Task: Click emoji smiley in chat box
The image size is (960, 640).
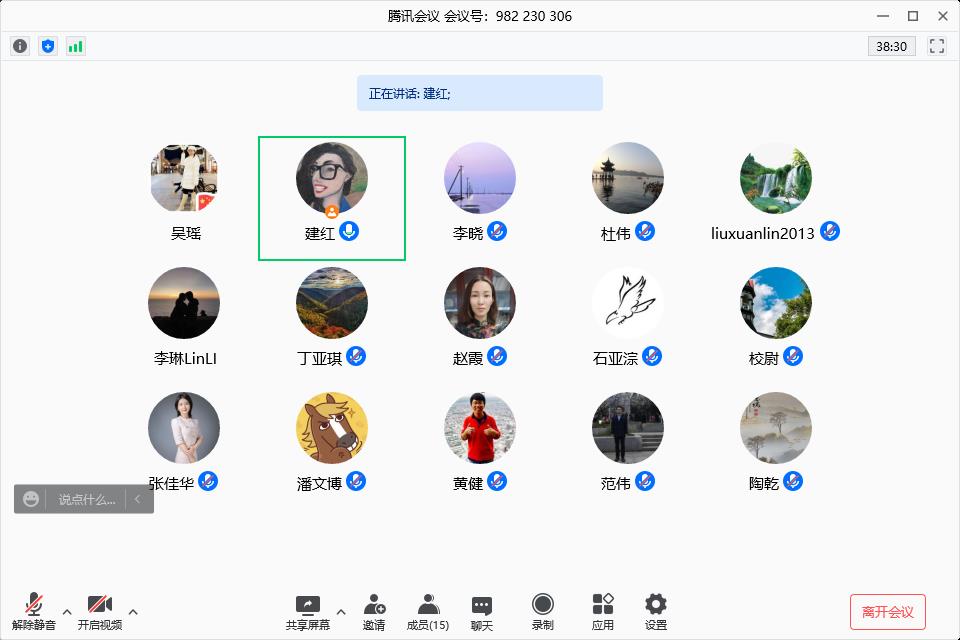Action: click(x=31, y=499)
